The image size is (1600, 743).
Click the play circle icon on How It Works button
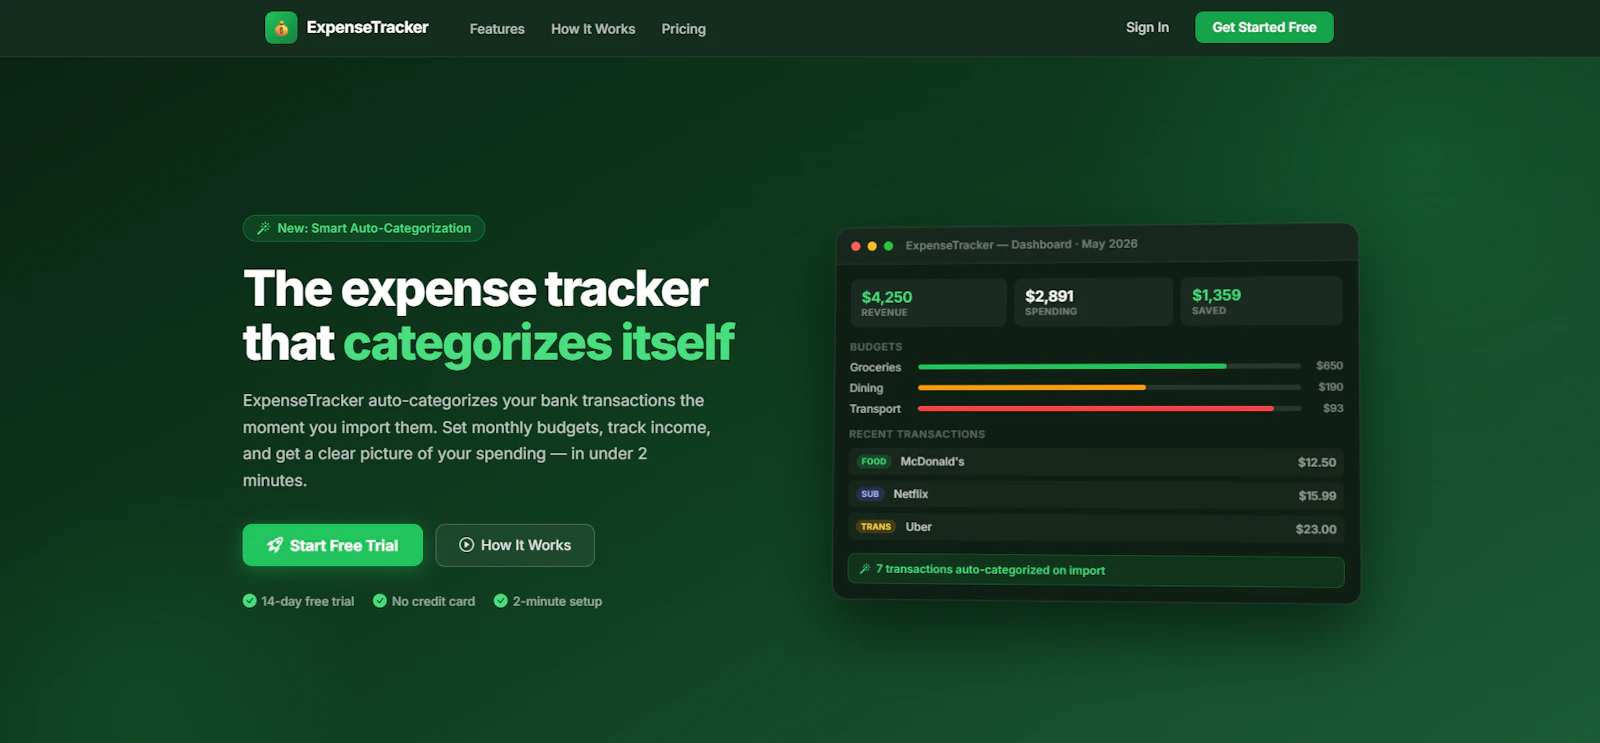point(466,545)
